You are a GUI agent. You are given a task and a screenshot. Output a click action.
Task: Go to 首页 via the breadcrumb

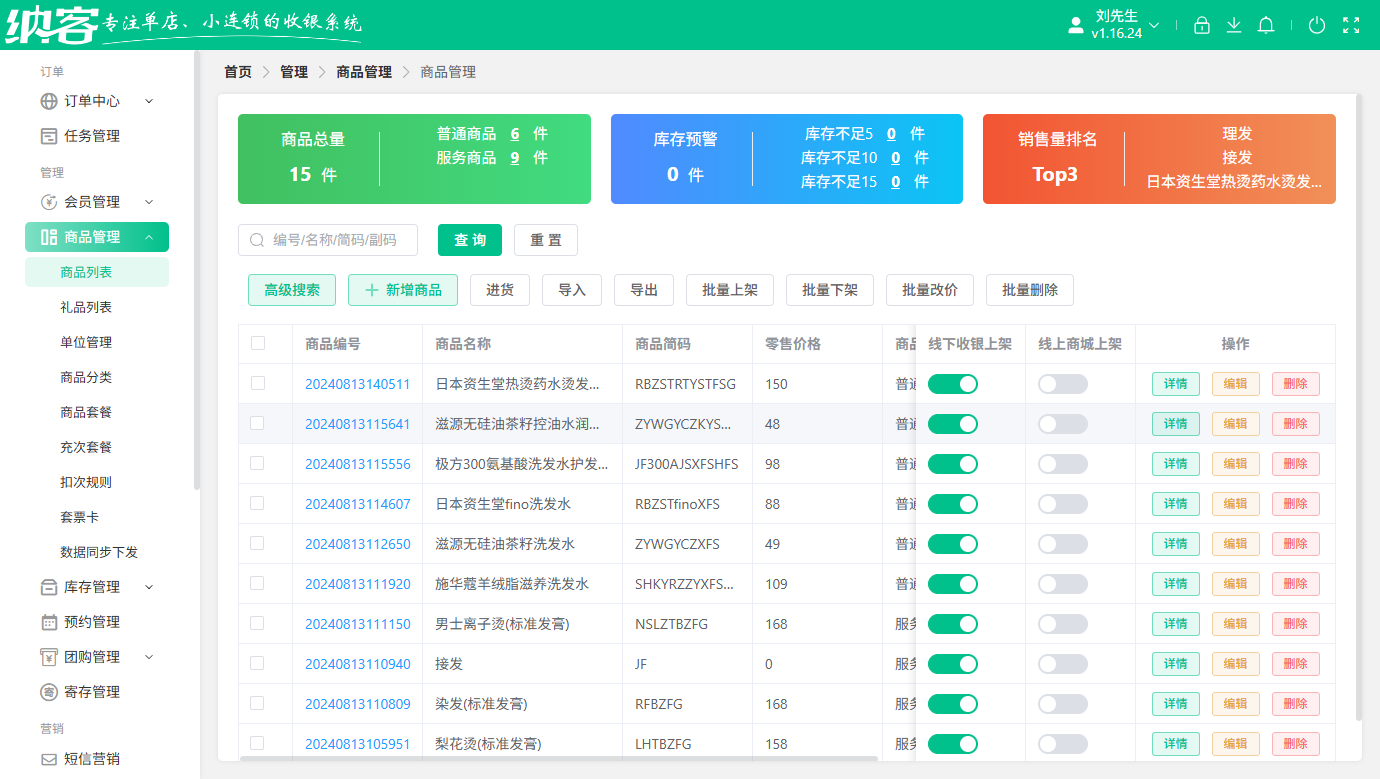pyautogui.click(x=237, y=71)
